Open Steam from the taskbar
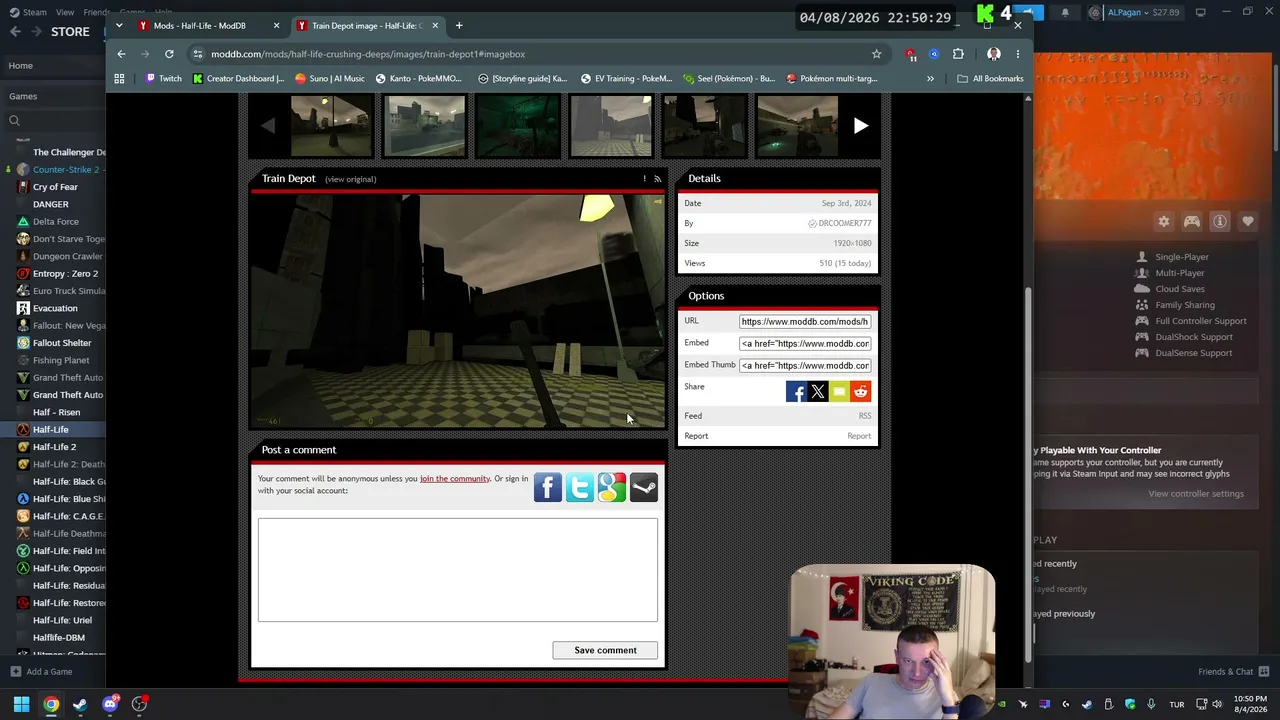This screenshot has height=720, width=1280. click(x=80, y=704)
